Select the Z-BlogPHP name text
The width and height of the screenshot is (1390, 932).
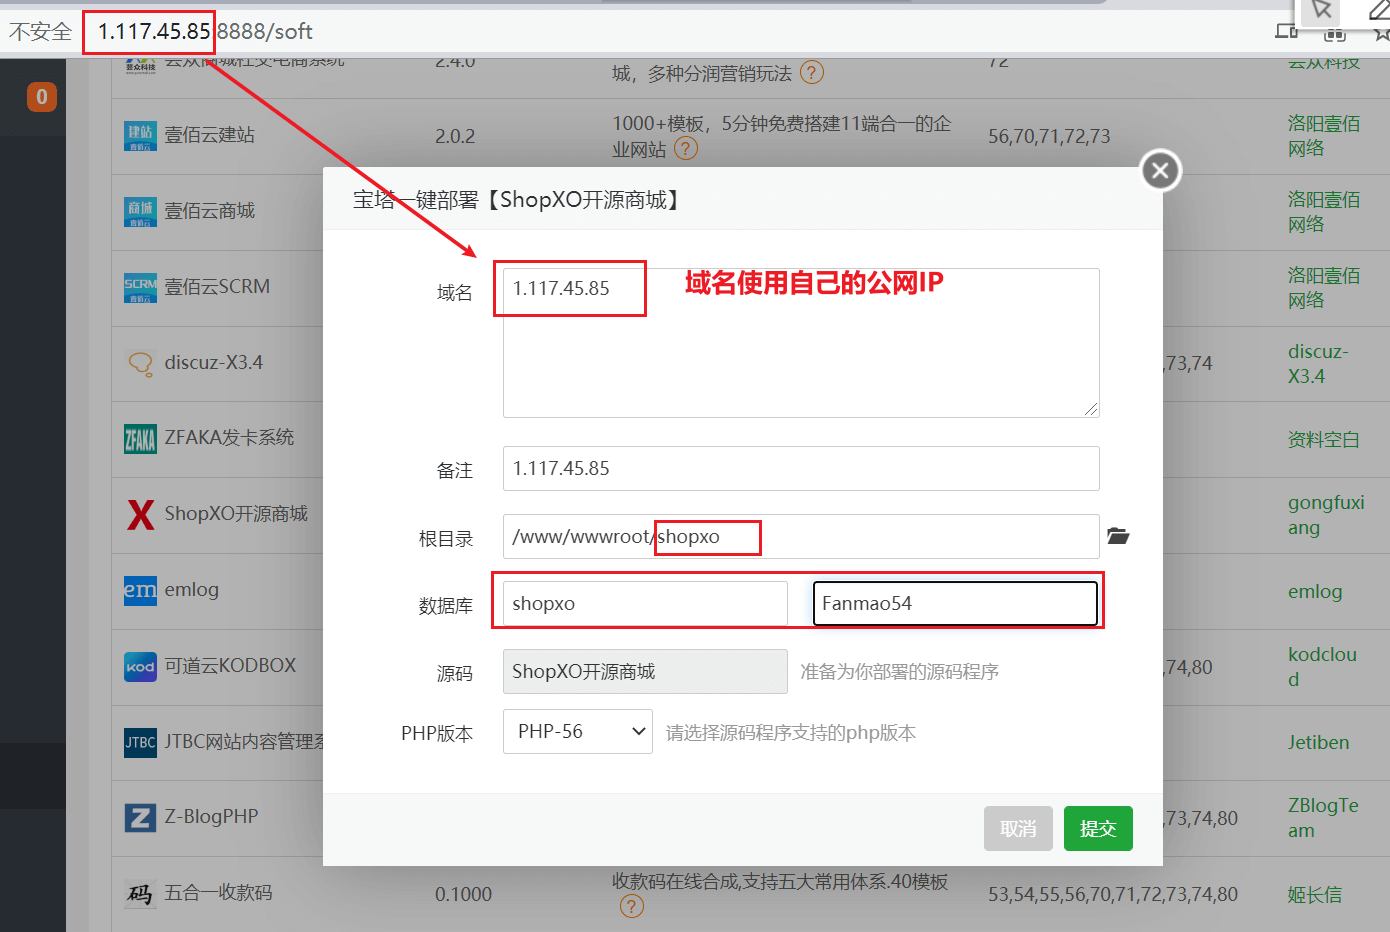click(x=212, y=817)
